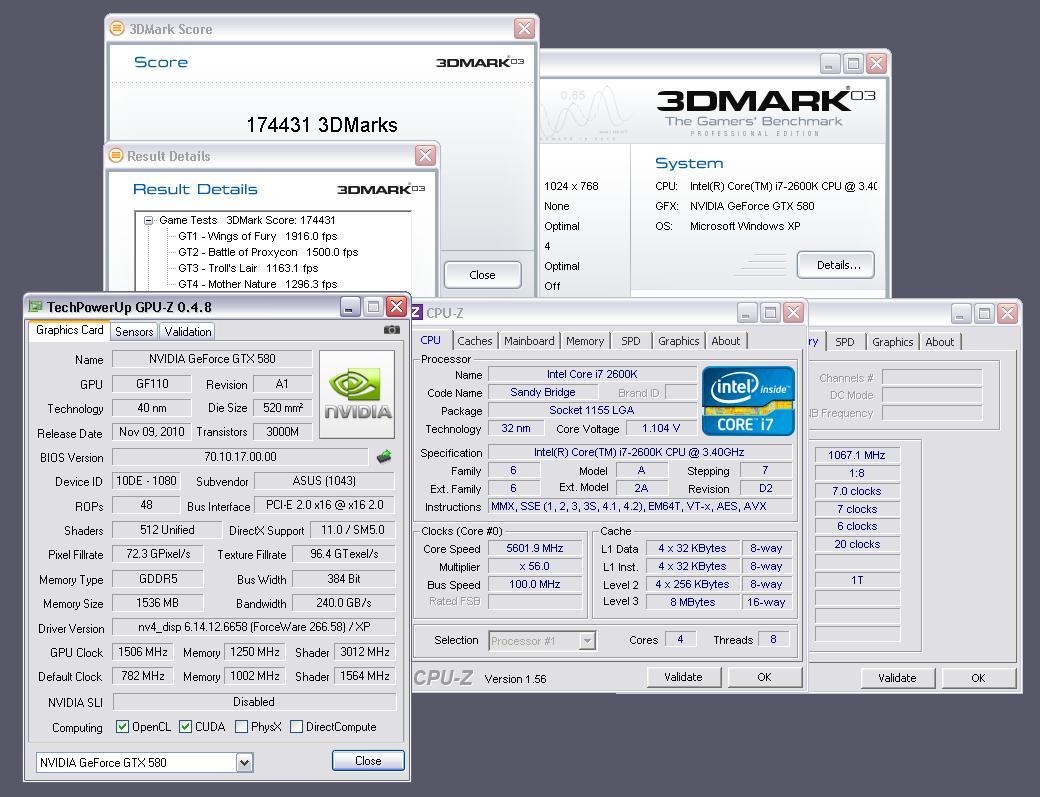
Task: Click Result Details window title icon
Action: [116, 155]
